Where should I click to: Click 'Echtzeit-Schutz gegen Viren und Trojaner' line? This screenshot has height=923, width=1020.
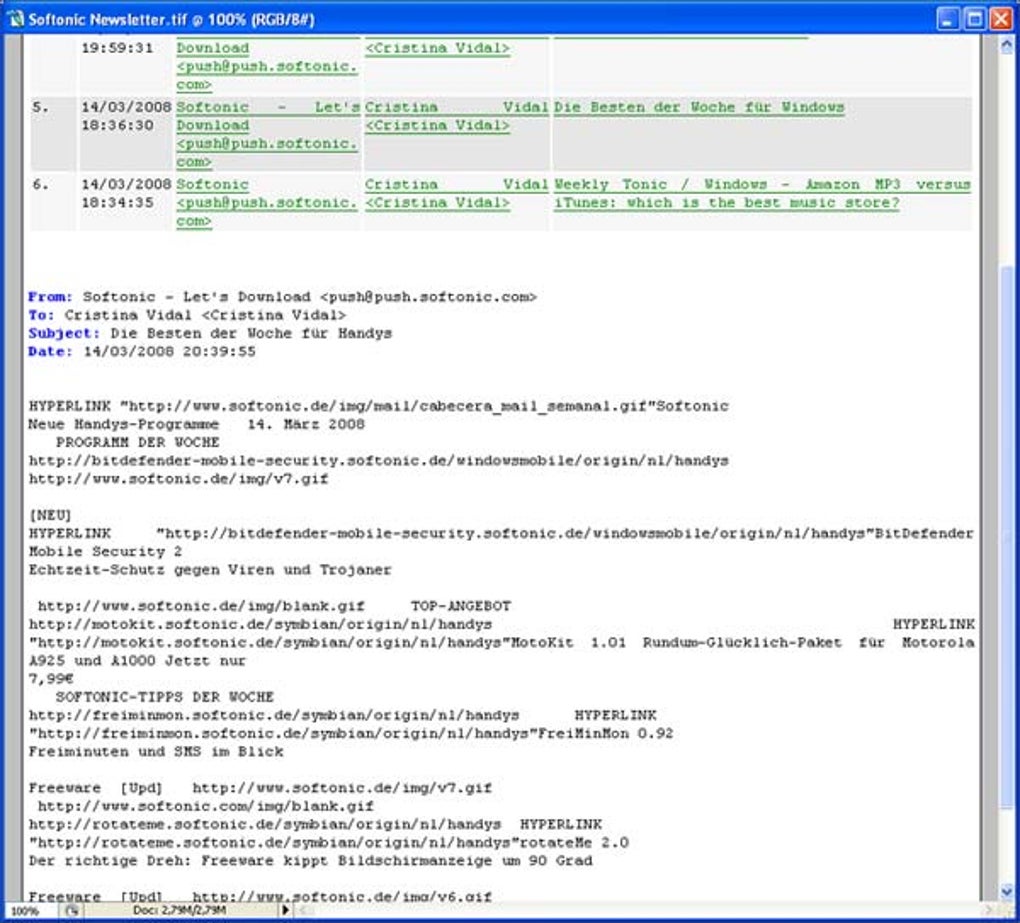pyautogui.click(x=210, y=570)
